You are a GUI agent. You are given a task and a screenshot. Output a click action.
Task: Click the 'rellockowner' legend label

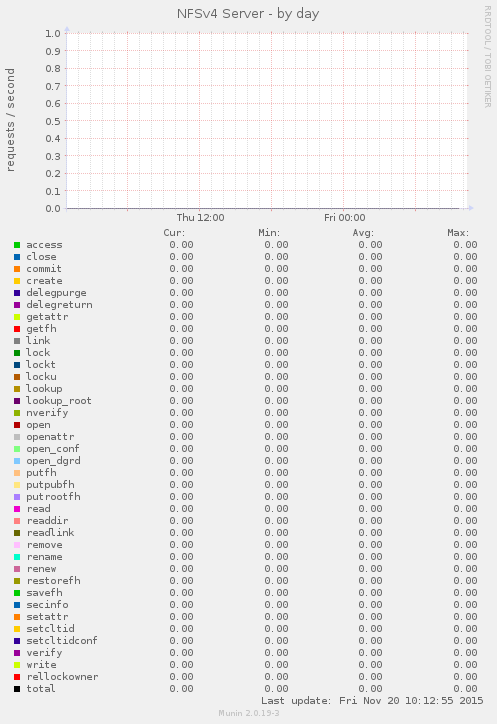tap(62, 677)
